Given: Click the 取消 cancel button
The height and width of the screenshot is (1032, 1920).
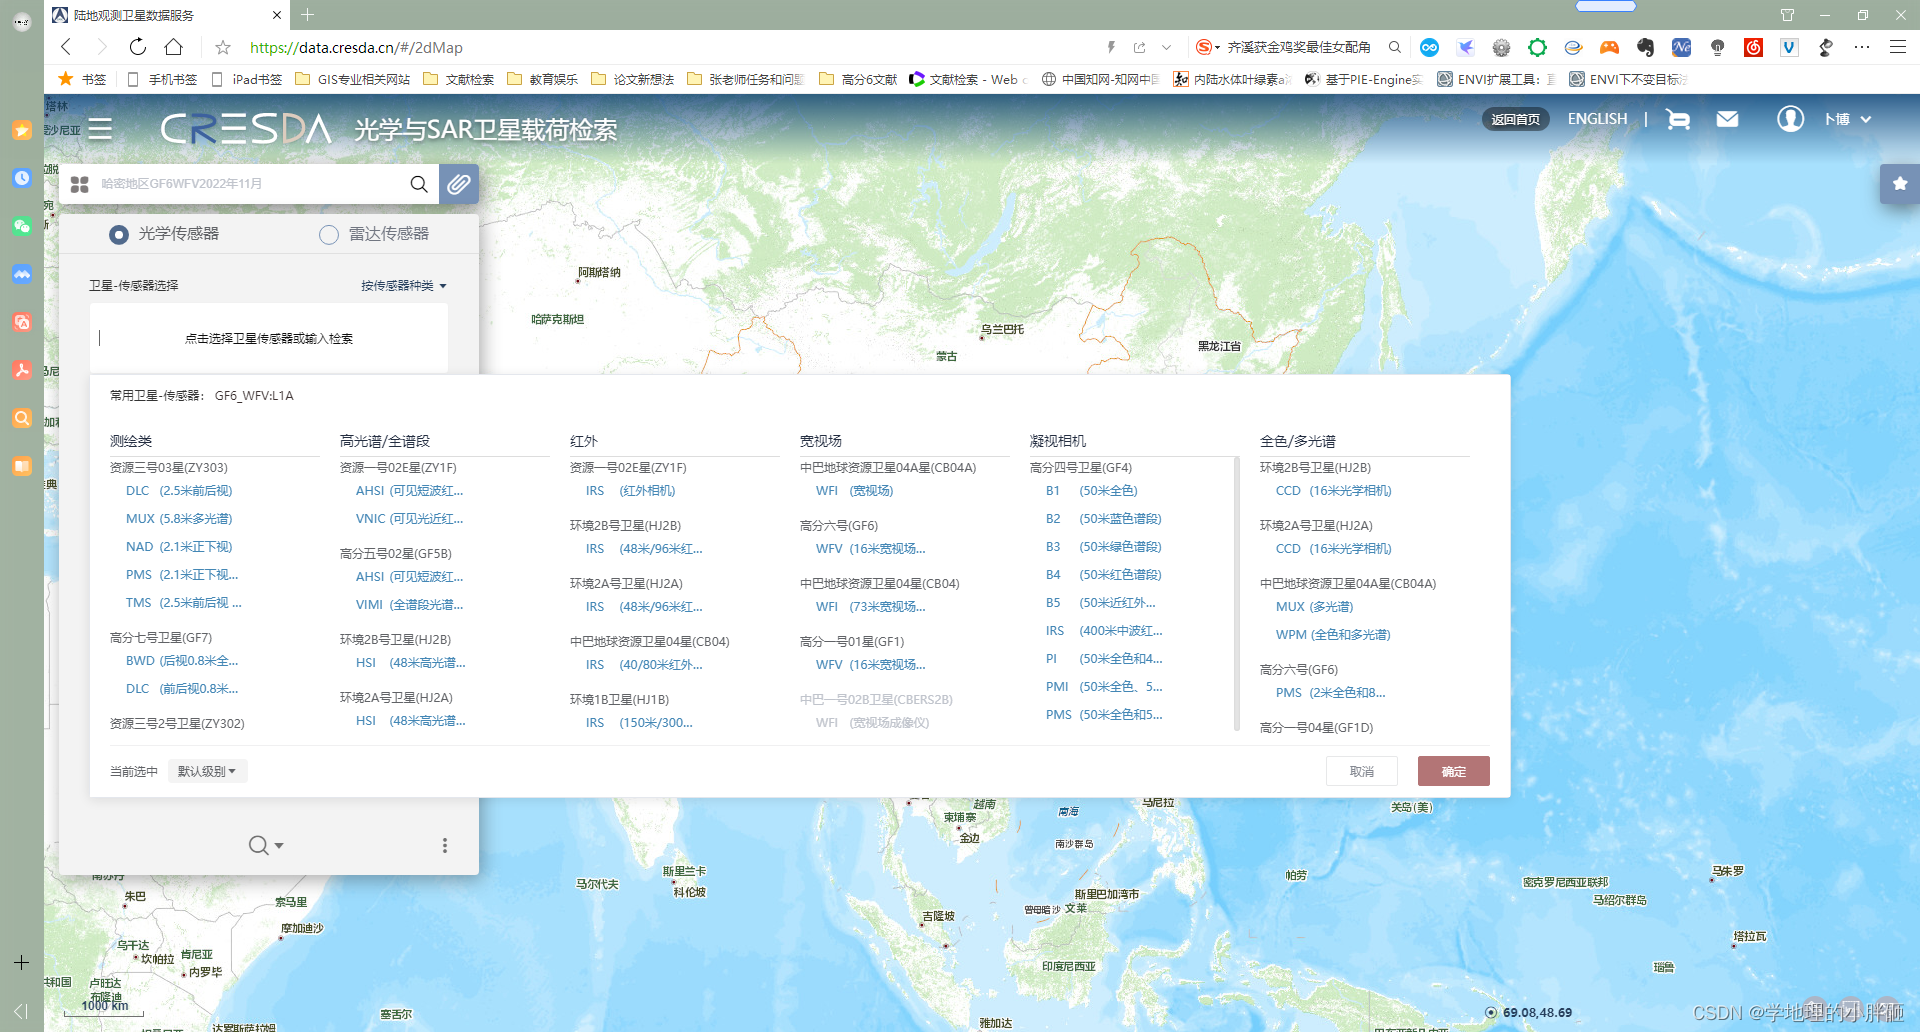Looking at the screenshot, I should click(1362, 771).
